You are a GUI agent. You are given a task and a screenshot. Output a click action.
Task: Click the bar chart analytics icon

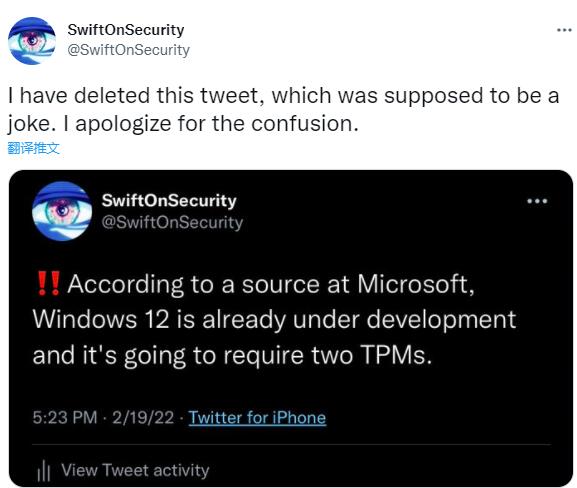[x=43, y=470]
